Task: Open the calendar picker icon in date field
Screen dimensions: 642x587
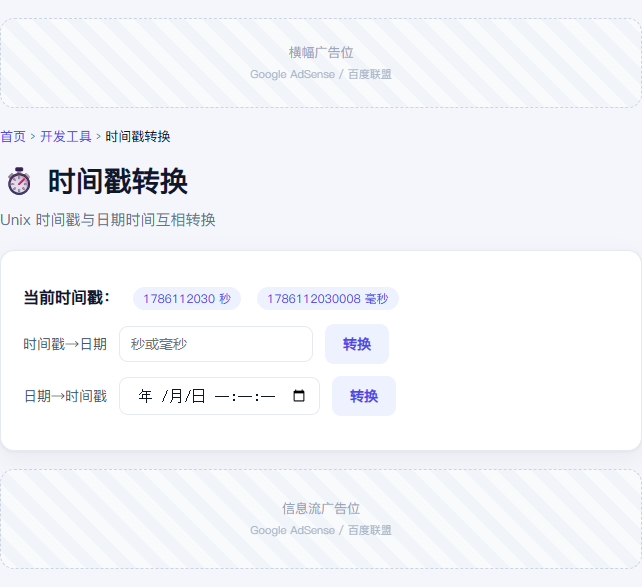Action: point(299,396)
